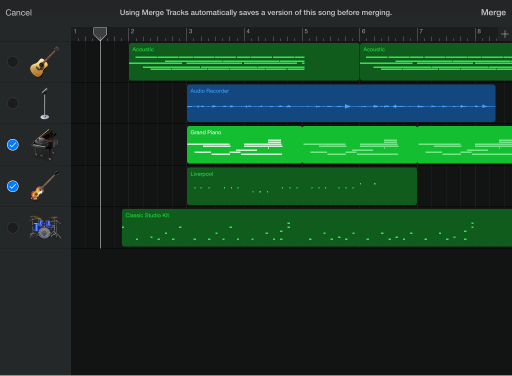Click the playhead marker on the ruler

(x=100, y=34)
